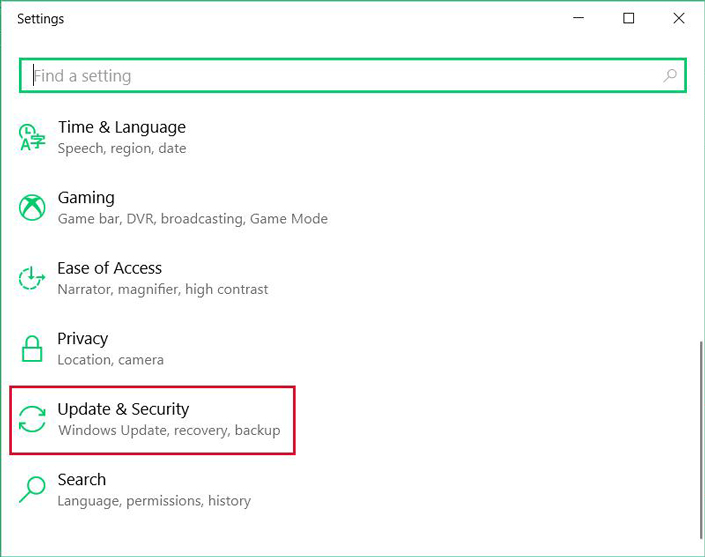This screenshot has width=705, height=557.
Task: Click 'Game bar, DVR, broadcasting, Game Mode' text
Action: click(193, 219)
